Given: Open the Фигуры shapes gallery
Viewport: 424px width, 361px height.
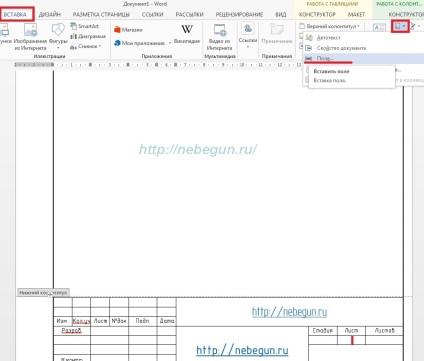Looking at the screenshot, I should tap(58, 36).
